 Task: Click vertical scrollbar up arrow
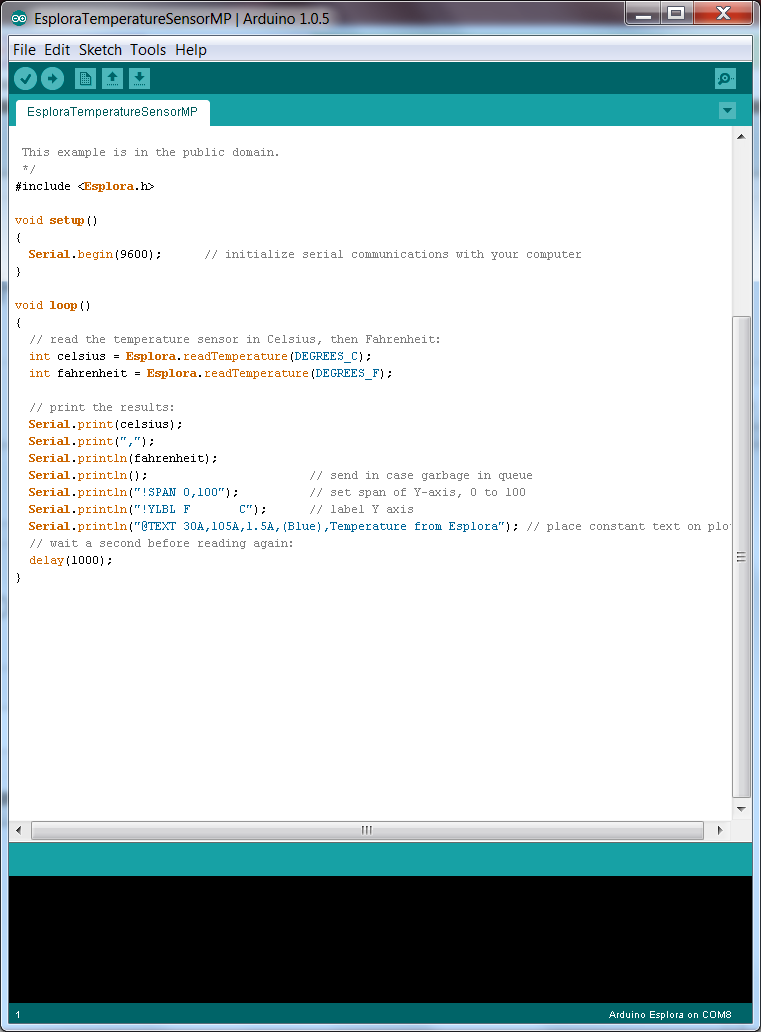[x=741, y=136]
